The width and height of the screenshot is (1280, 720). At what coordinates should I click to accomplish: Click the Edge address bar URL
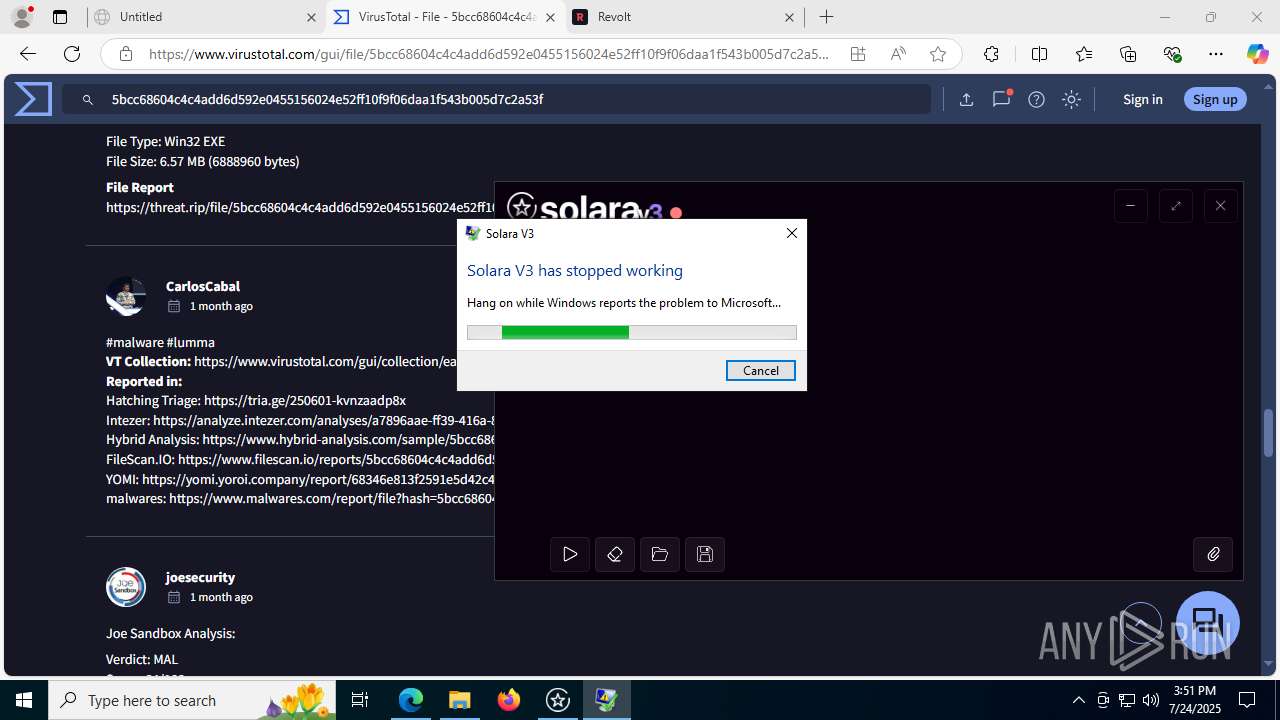click(489, 54)
